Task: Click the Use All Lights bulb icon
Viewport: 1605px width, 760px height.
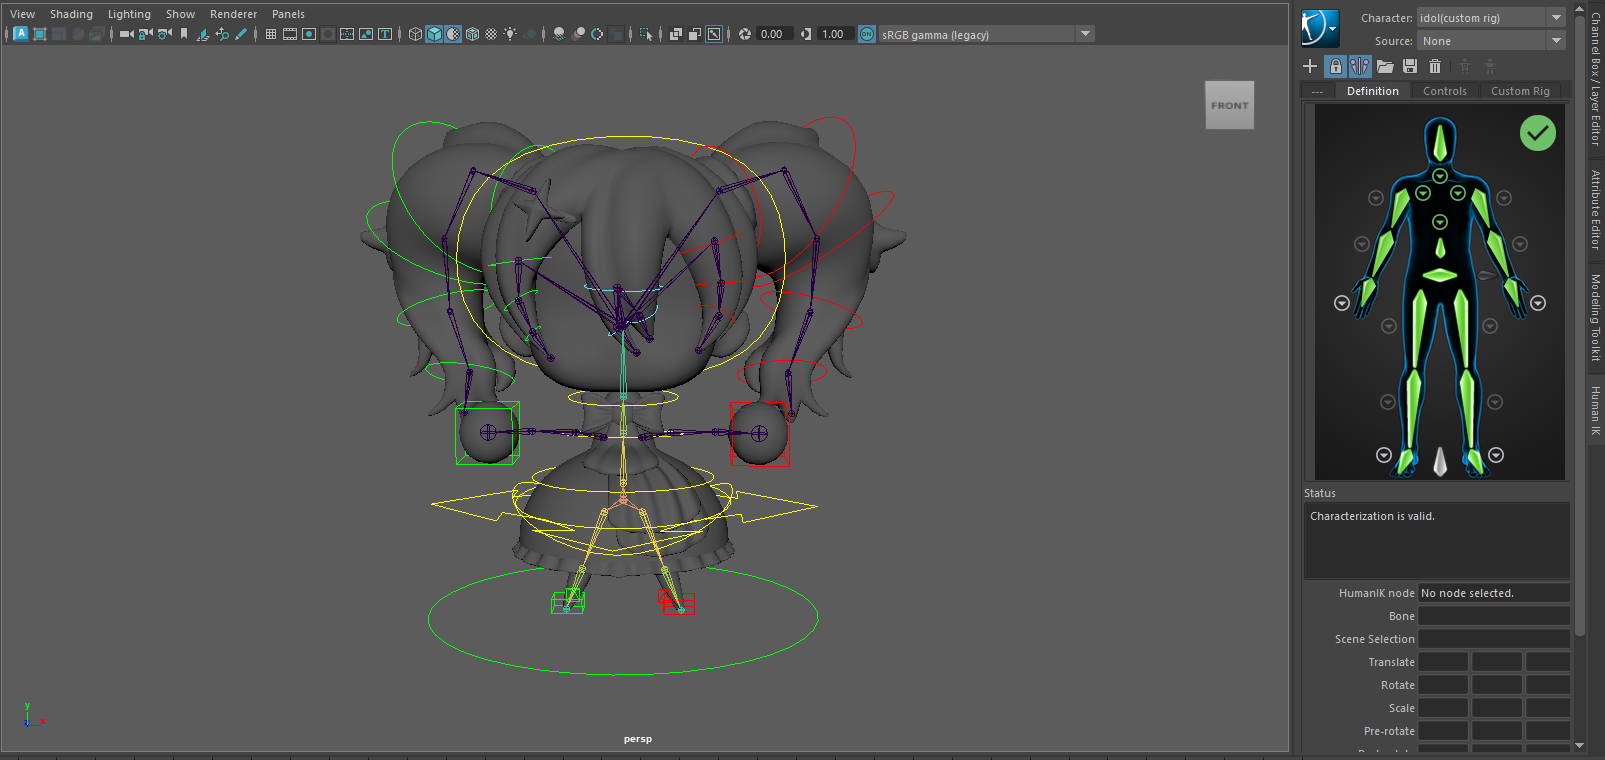Action: coord(510,34)
